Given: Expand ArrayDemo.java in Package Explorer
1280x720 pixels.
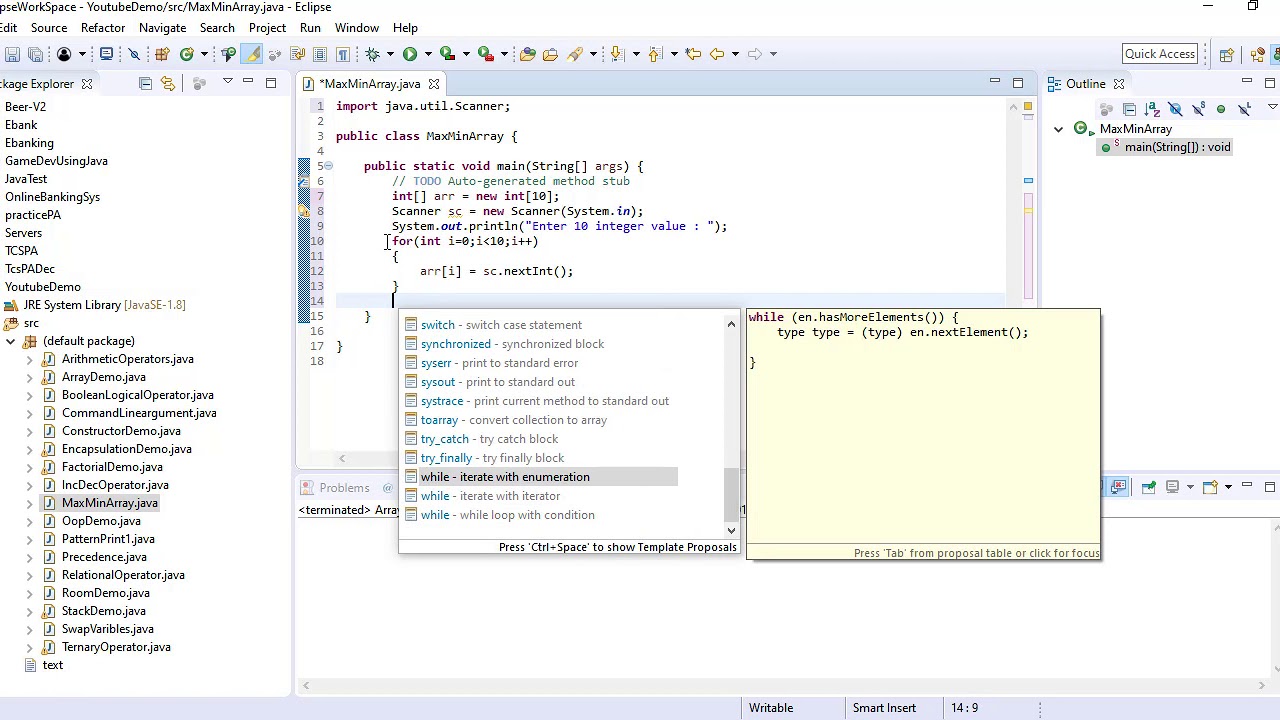Looking at the screenshot, I should coord(29,377).
